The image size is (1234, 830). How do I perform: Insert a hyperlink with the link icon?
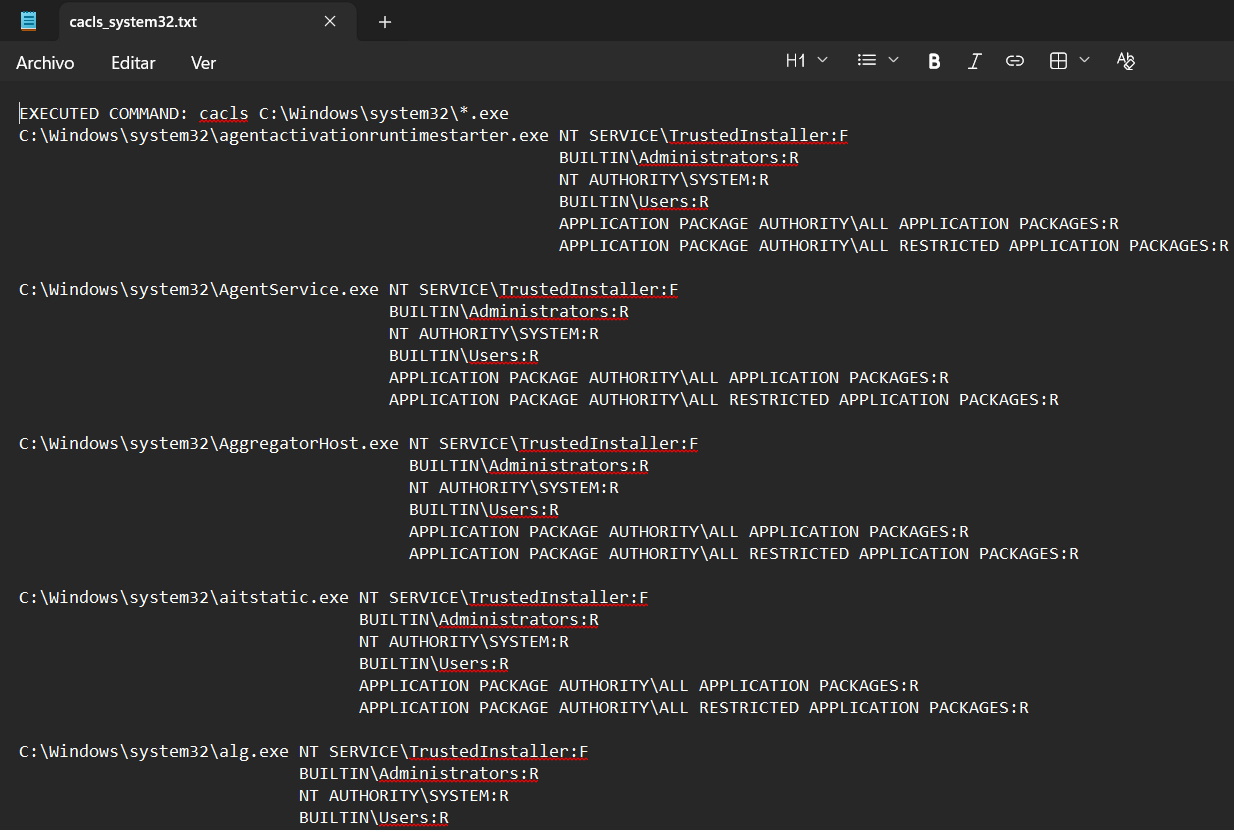point(1014,61)
